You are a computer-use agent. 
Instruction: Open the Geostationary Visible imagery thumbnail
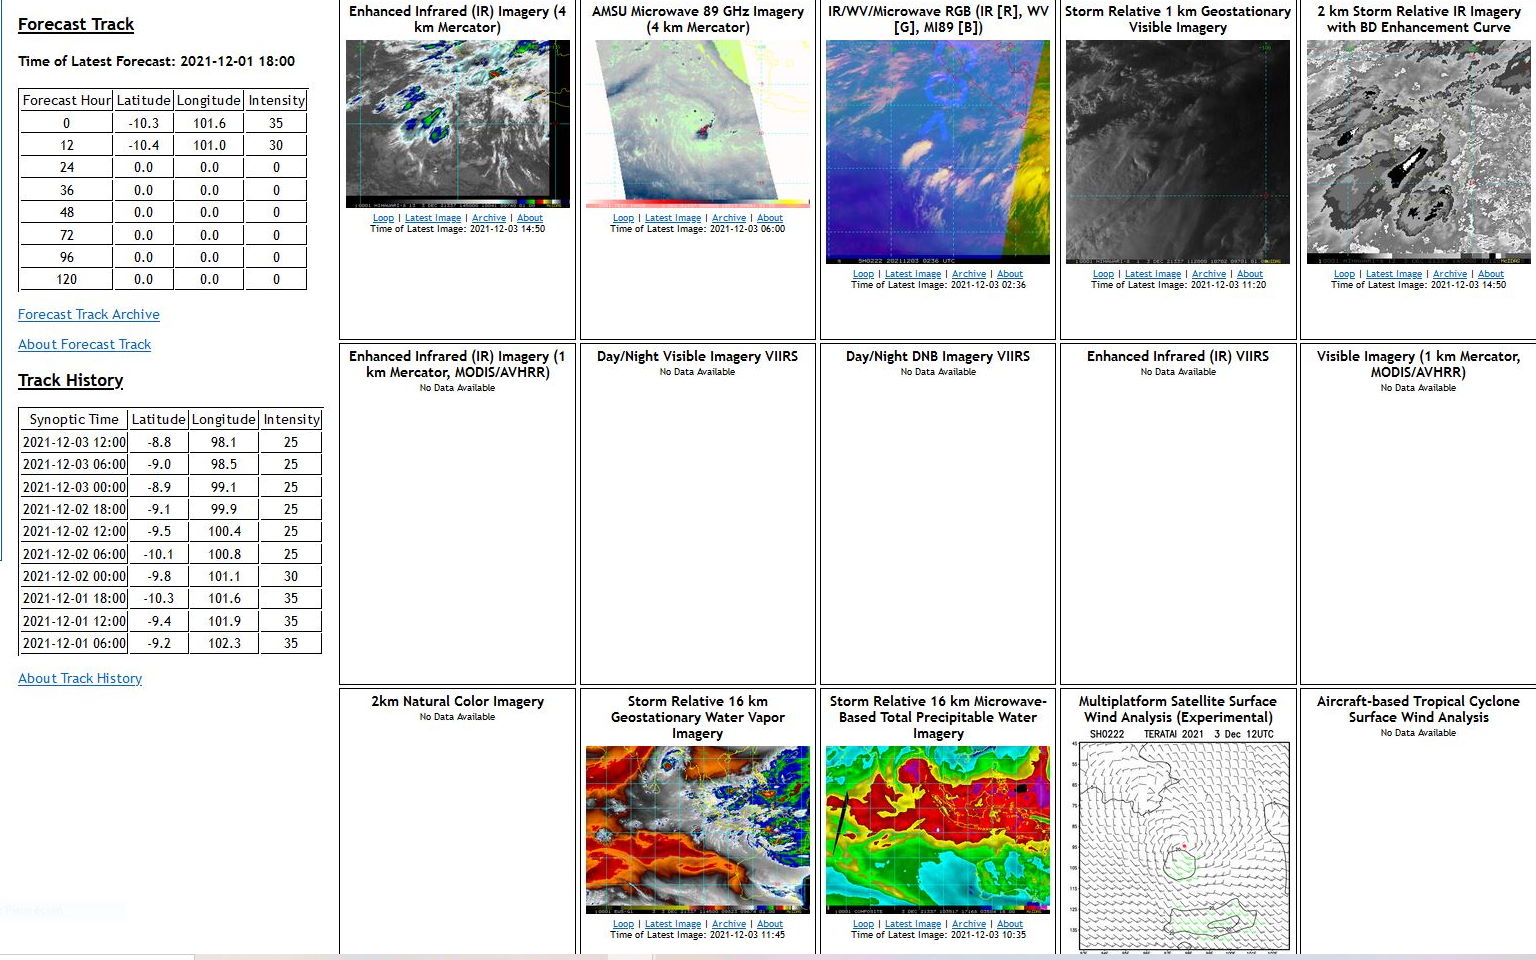pos(1178,151)
